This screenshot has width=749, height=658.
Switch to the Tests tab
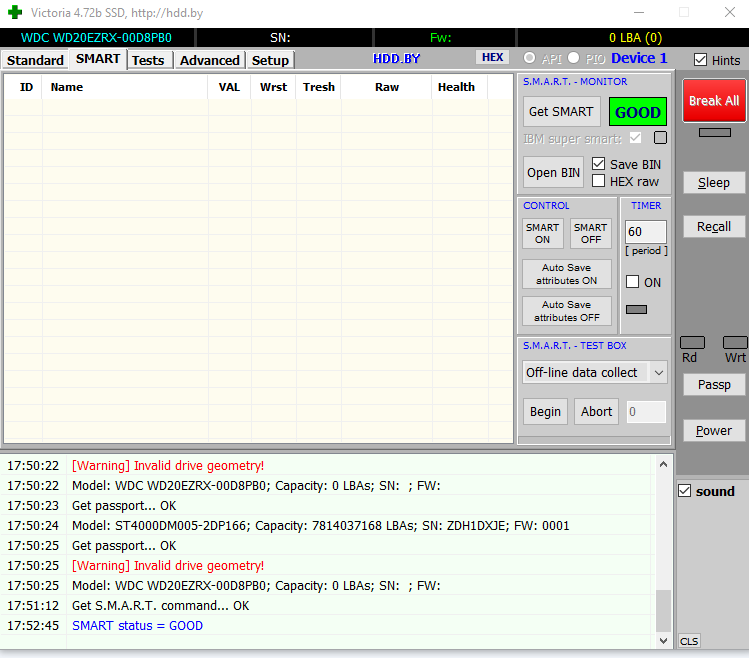[x=148, y=60]
